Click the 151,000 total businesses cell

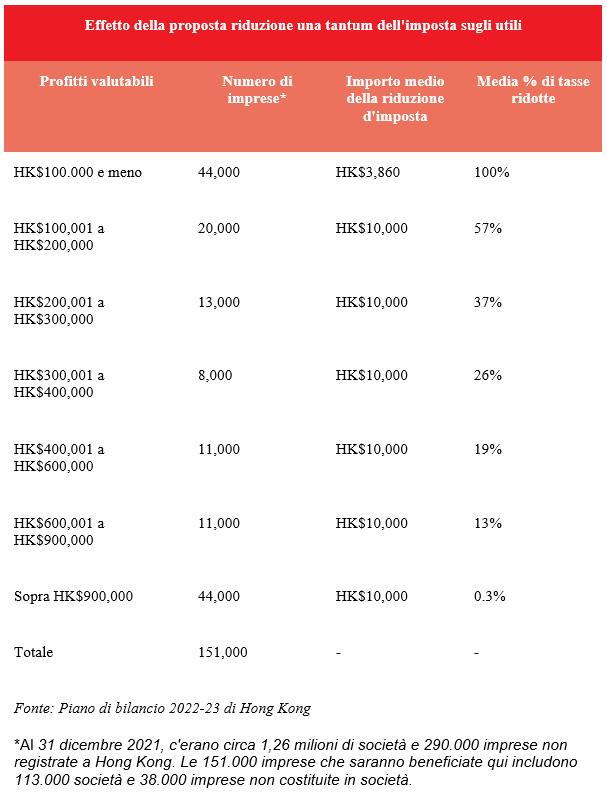(x=223, y=653)
